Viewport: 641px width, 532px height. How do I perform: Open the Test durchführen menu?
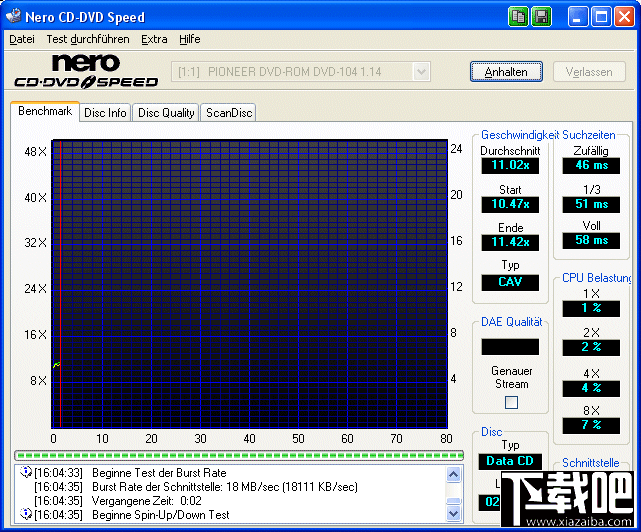pos(87,39)
